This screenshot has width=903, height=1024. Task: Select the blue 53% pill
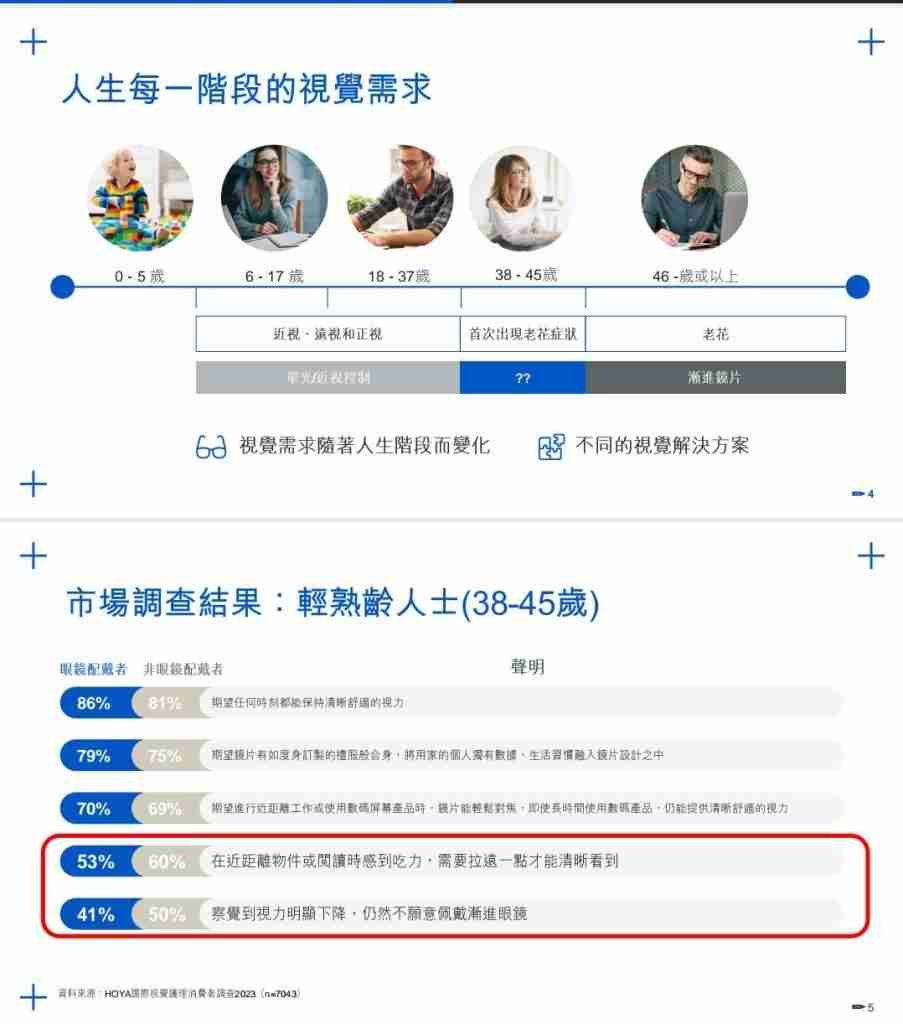tap(98, 861)
